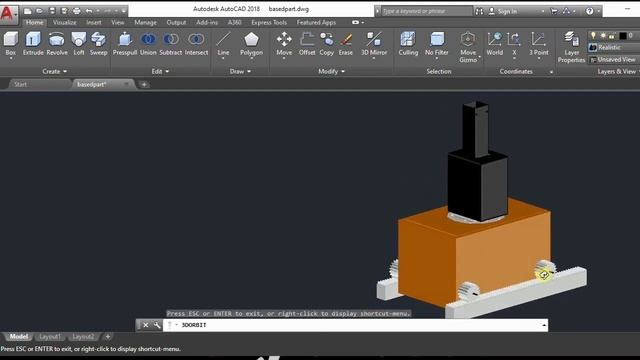This screenshot has width=640, height=360.
Task: Select the Polygon draw tool
Action: tap(251, 44)
